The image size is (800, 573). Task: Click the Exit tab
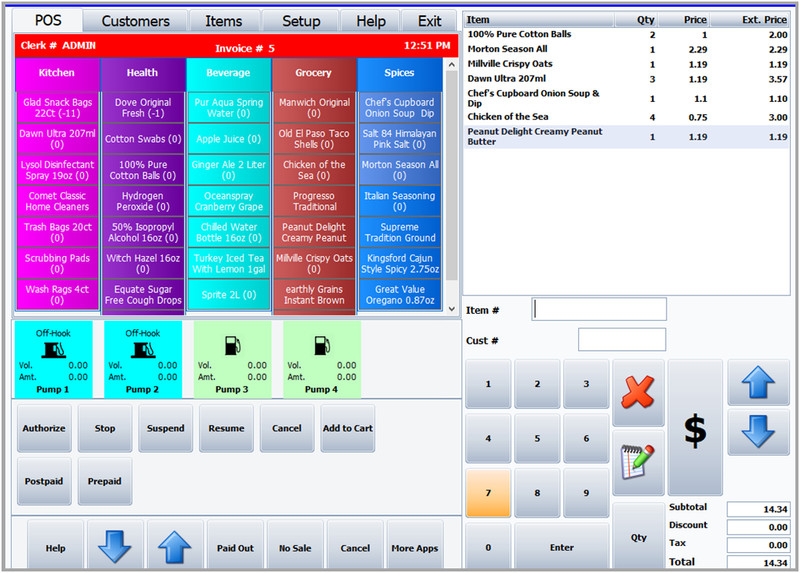pos(430,21)
